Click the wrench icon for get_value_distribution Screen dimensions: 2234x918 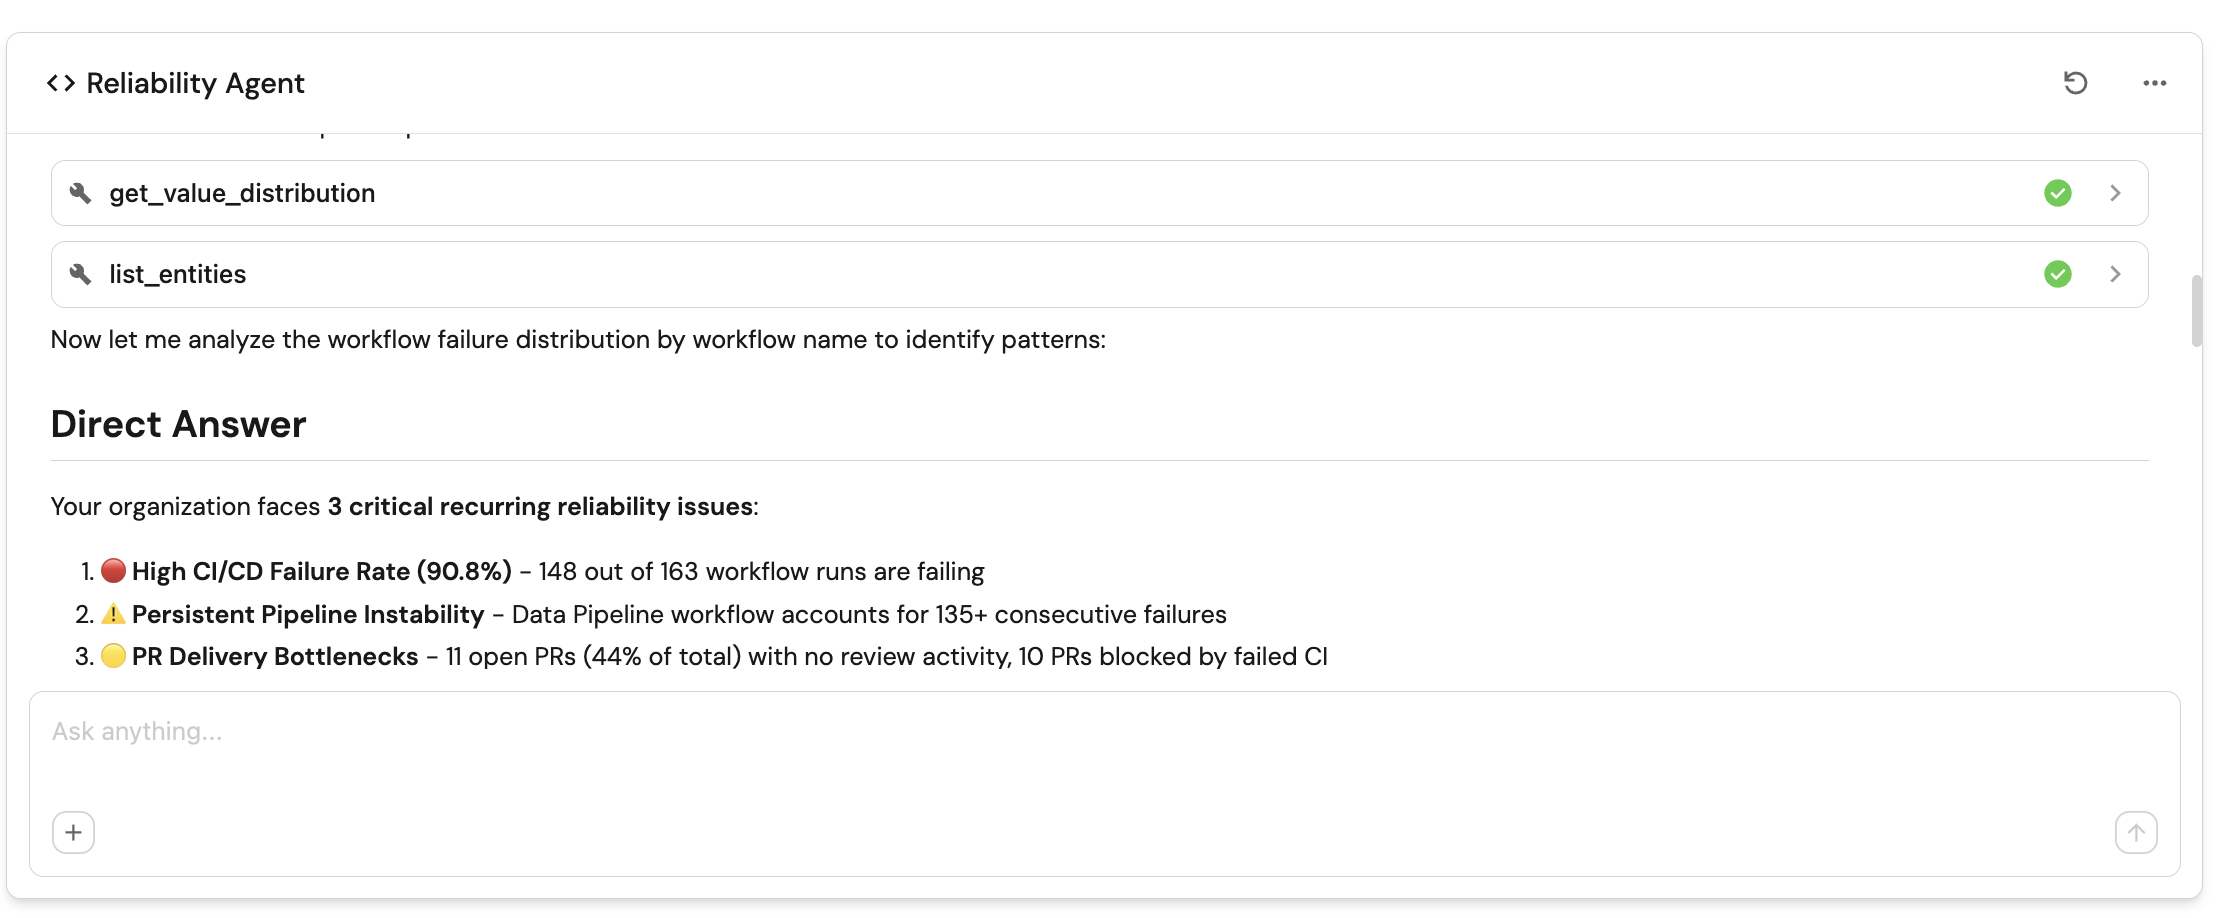(x=81, y=193)
